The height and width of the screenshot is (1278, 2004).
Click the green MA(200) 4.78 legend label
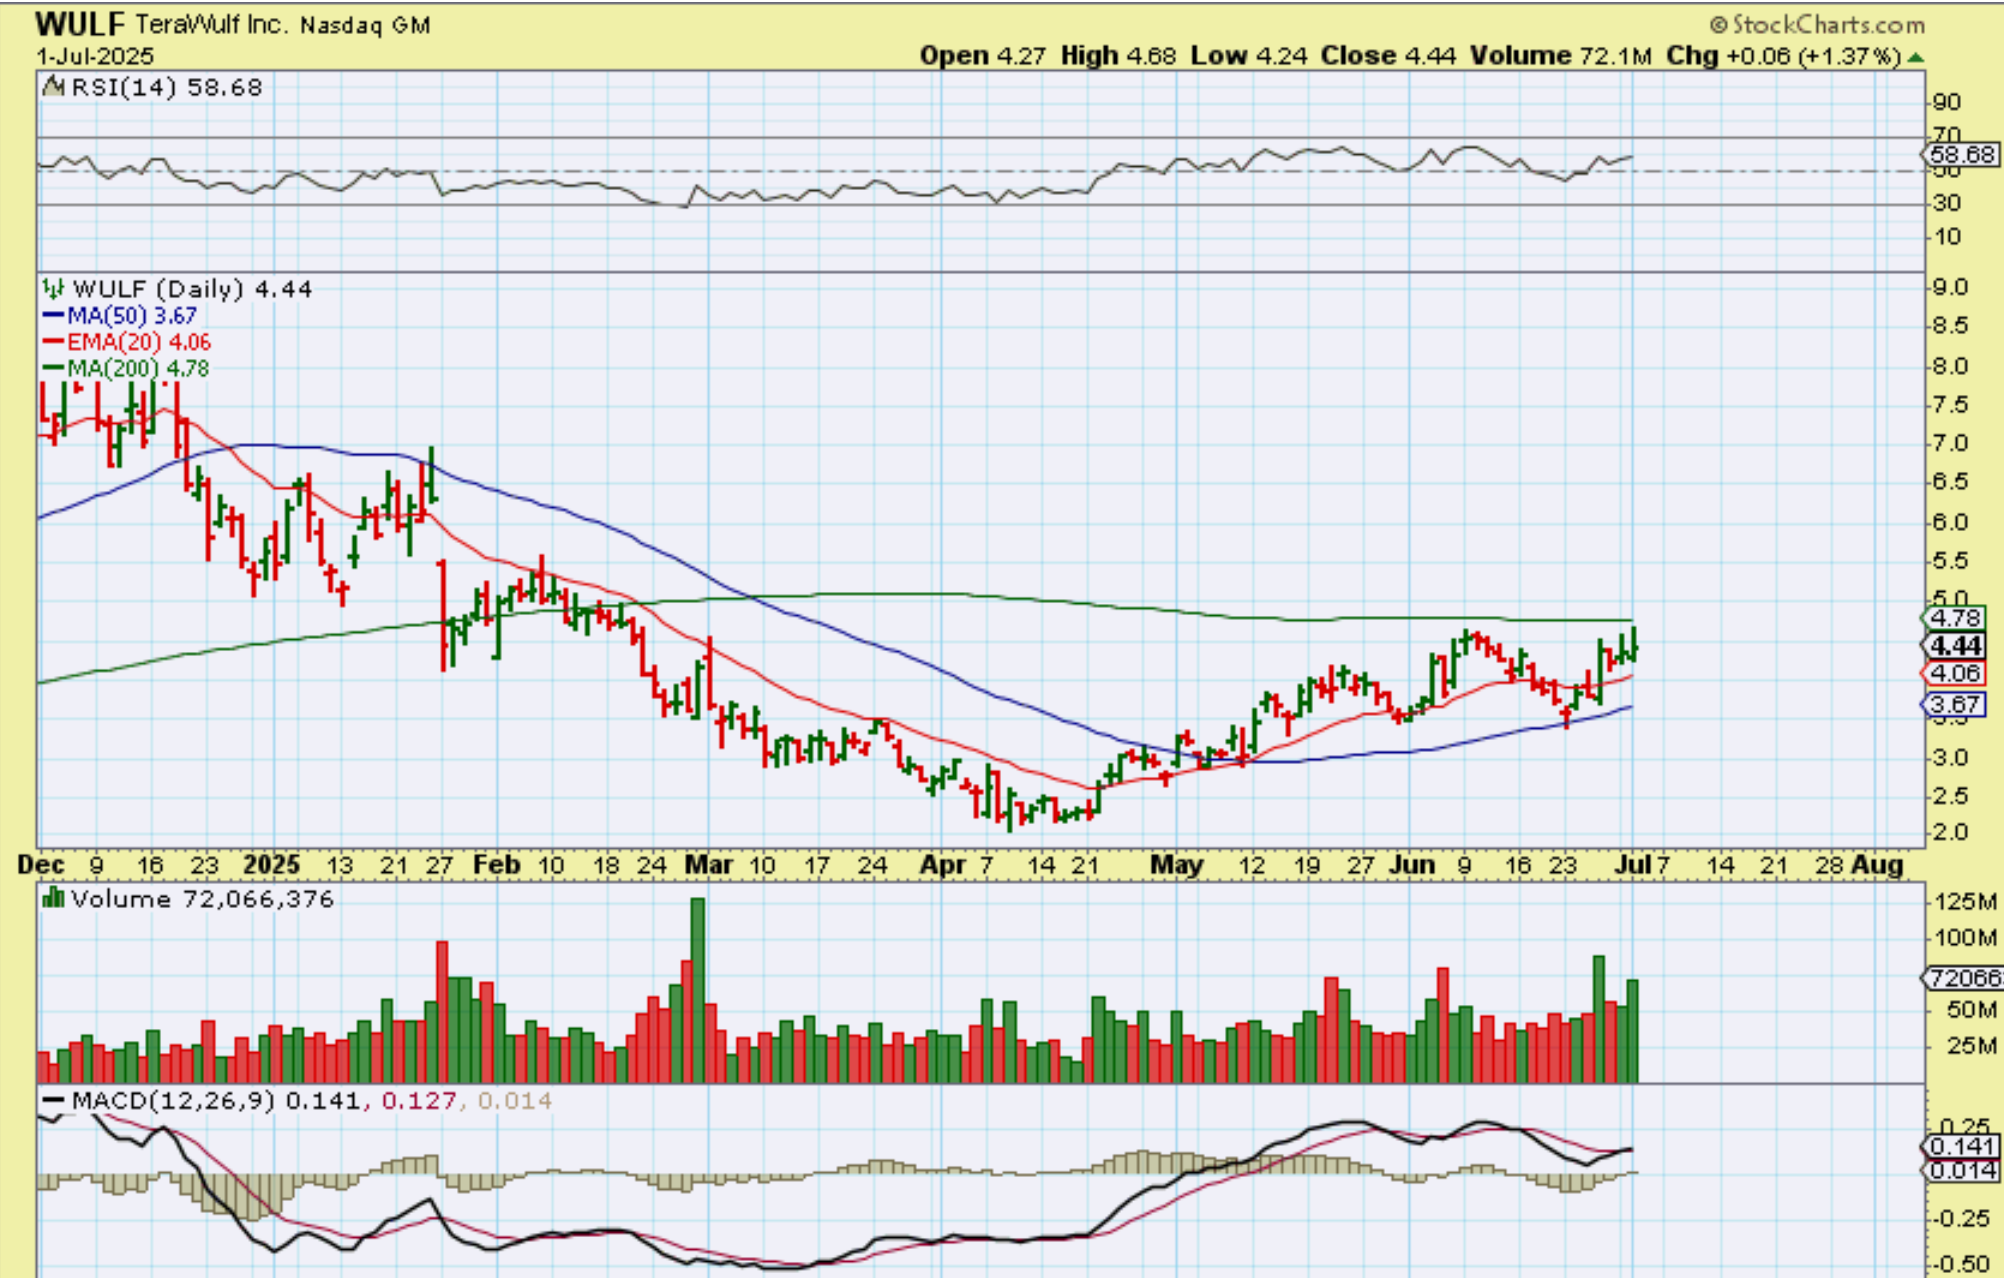point(138,369)
